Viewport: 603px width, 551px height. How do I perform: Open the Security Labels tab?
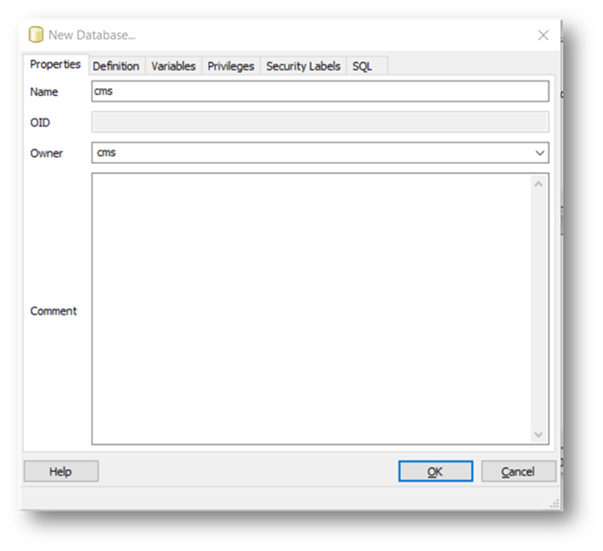[x=303, y=66]
